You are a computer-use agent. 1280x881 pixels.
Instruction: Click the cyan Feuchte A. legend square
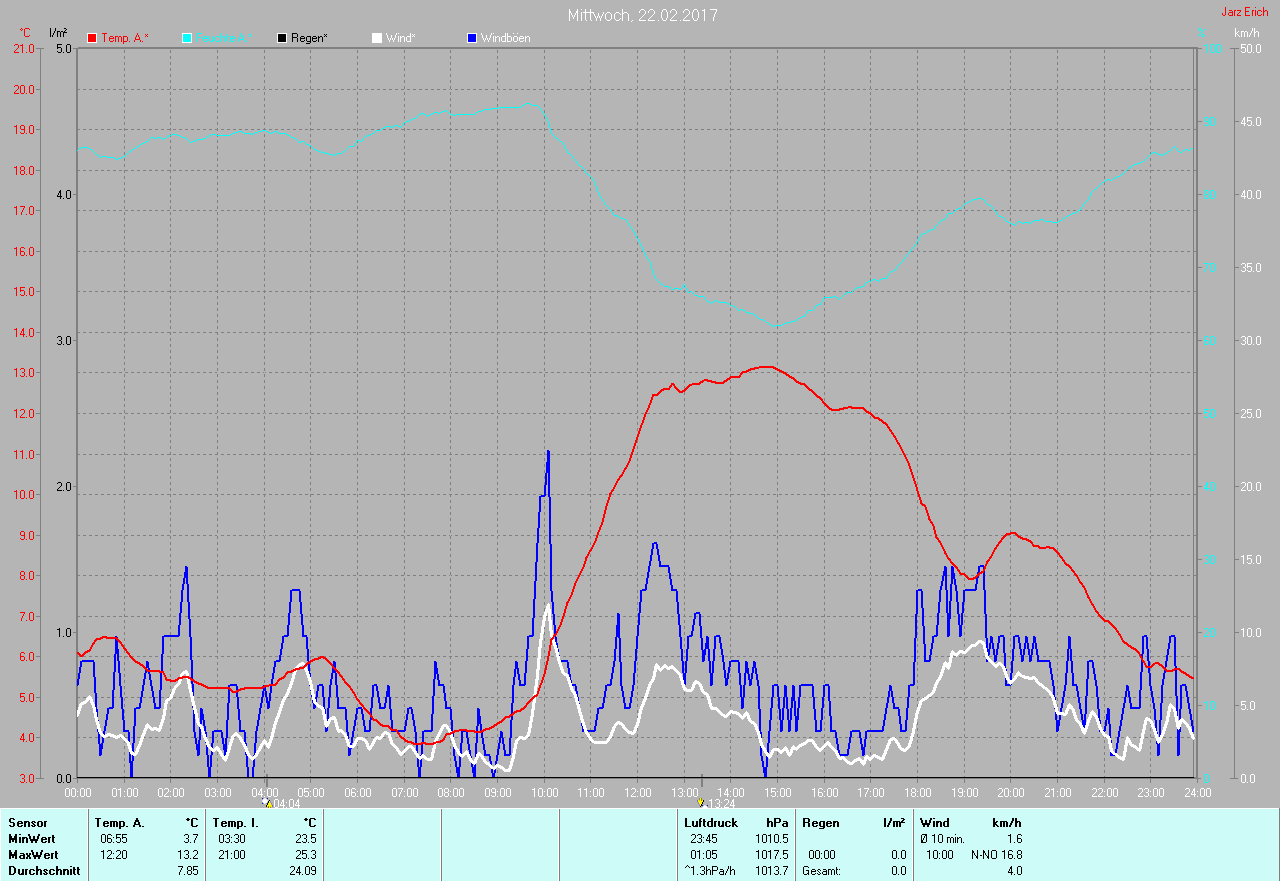187,38
